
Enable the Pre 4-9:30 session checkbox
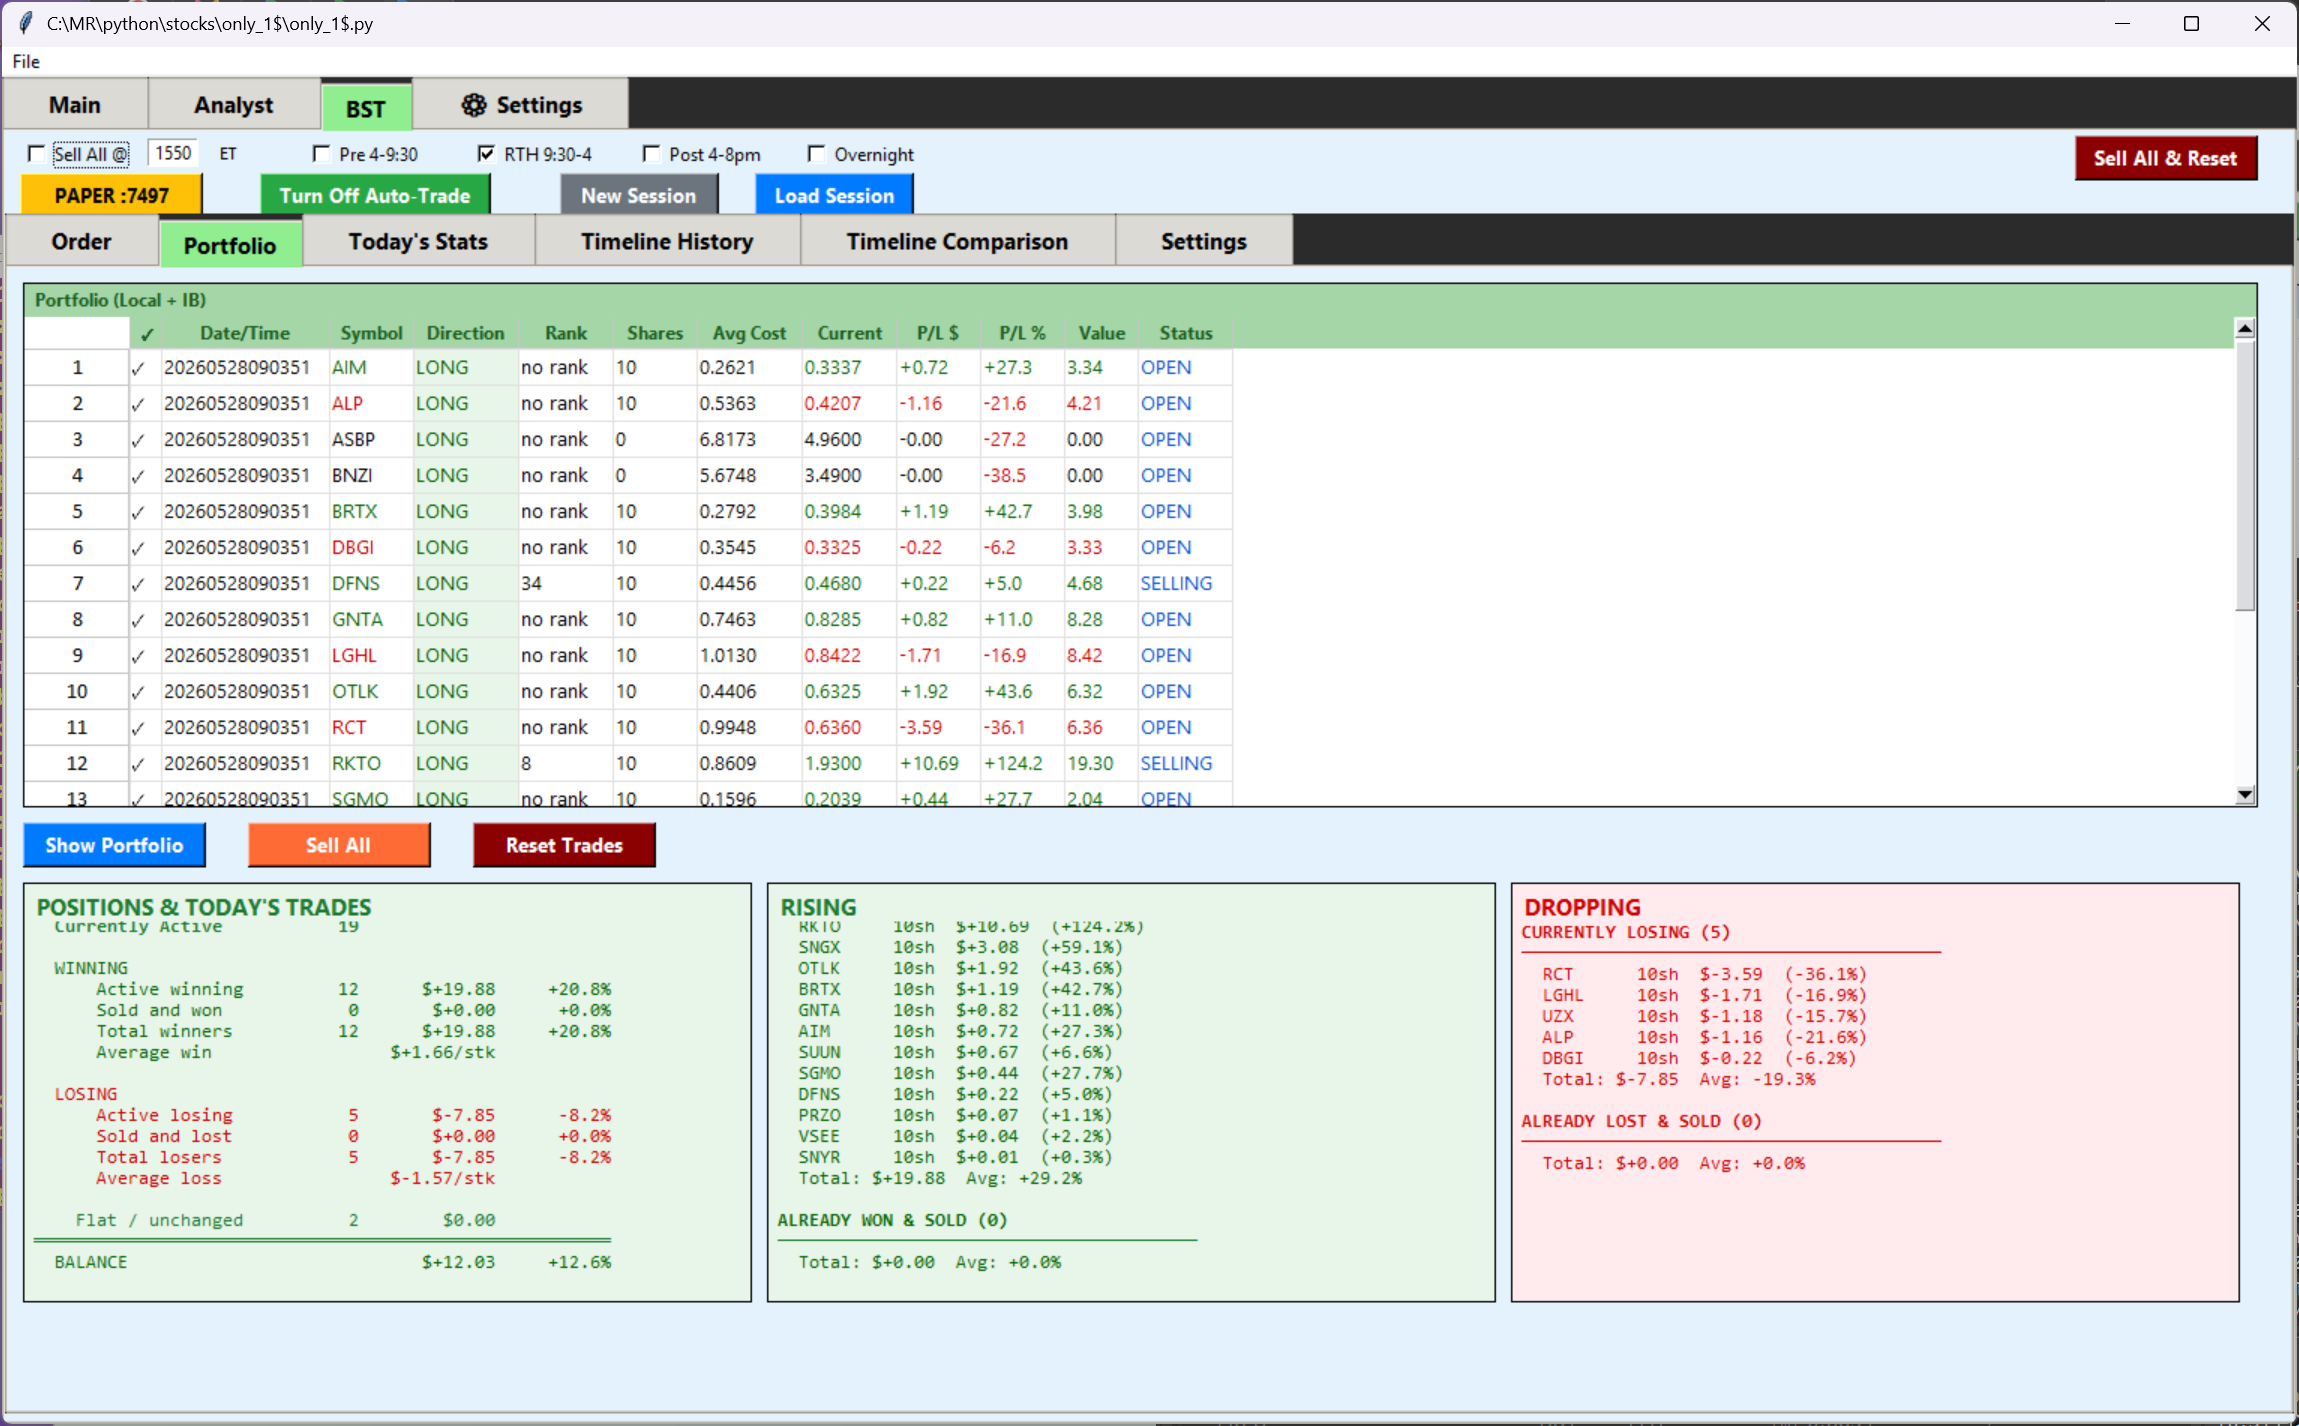pyautogui.click(x=321, y=154)
